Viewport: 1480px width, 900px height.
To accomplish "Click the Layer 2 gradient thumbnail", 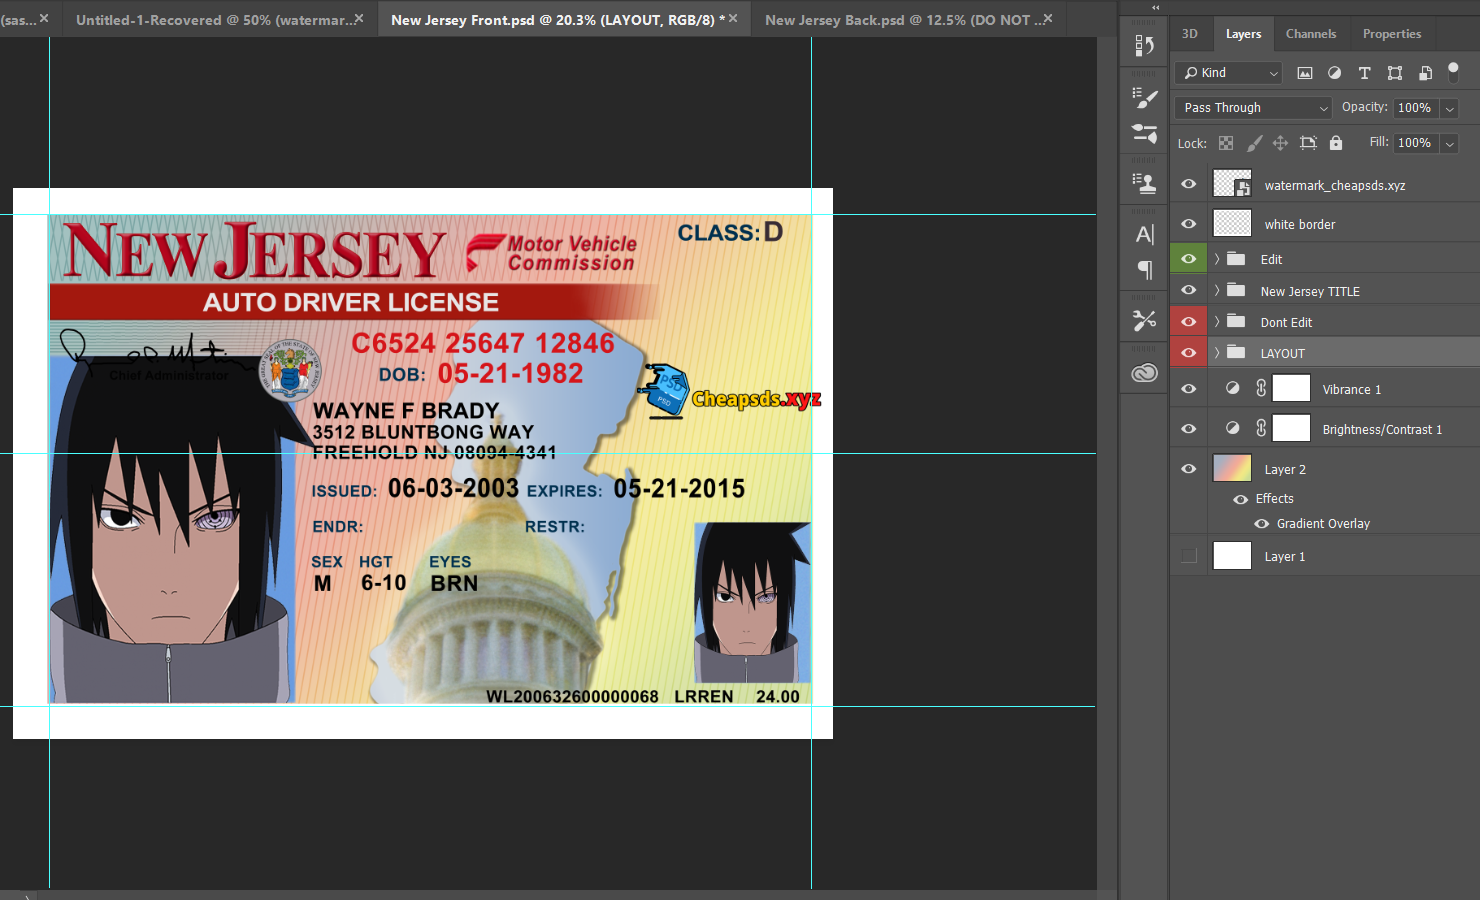I will point(1232,469).
